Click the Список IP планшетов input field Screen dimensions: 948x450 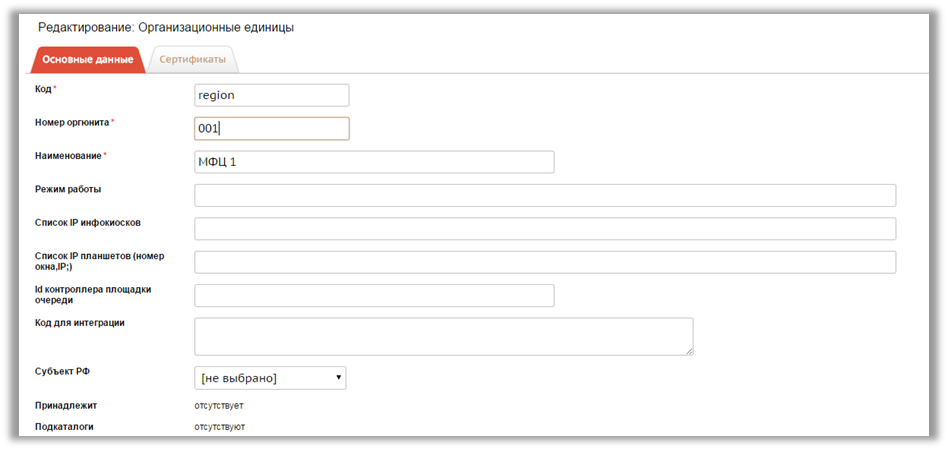545,262
